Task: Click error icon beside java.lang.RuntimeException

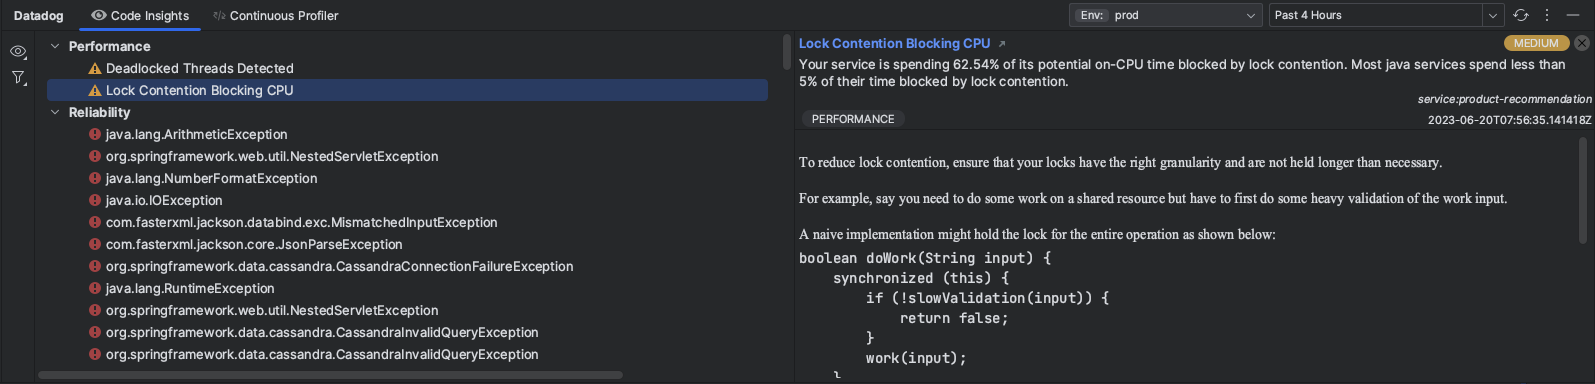Action: (95, 288)
